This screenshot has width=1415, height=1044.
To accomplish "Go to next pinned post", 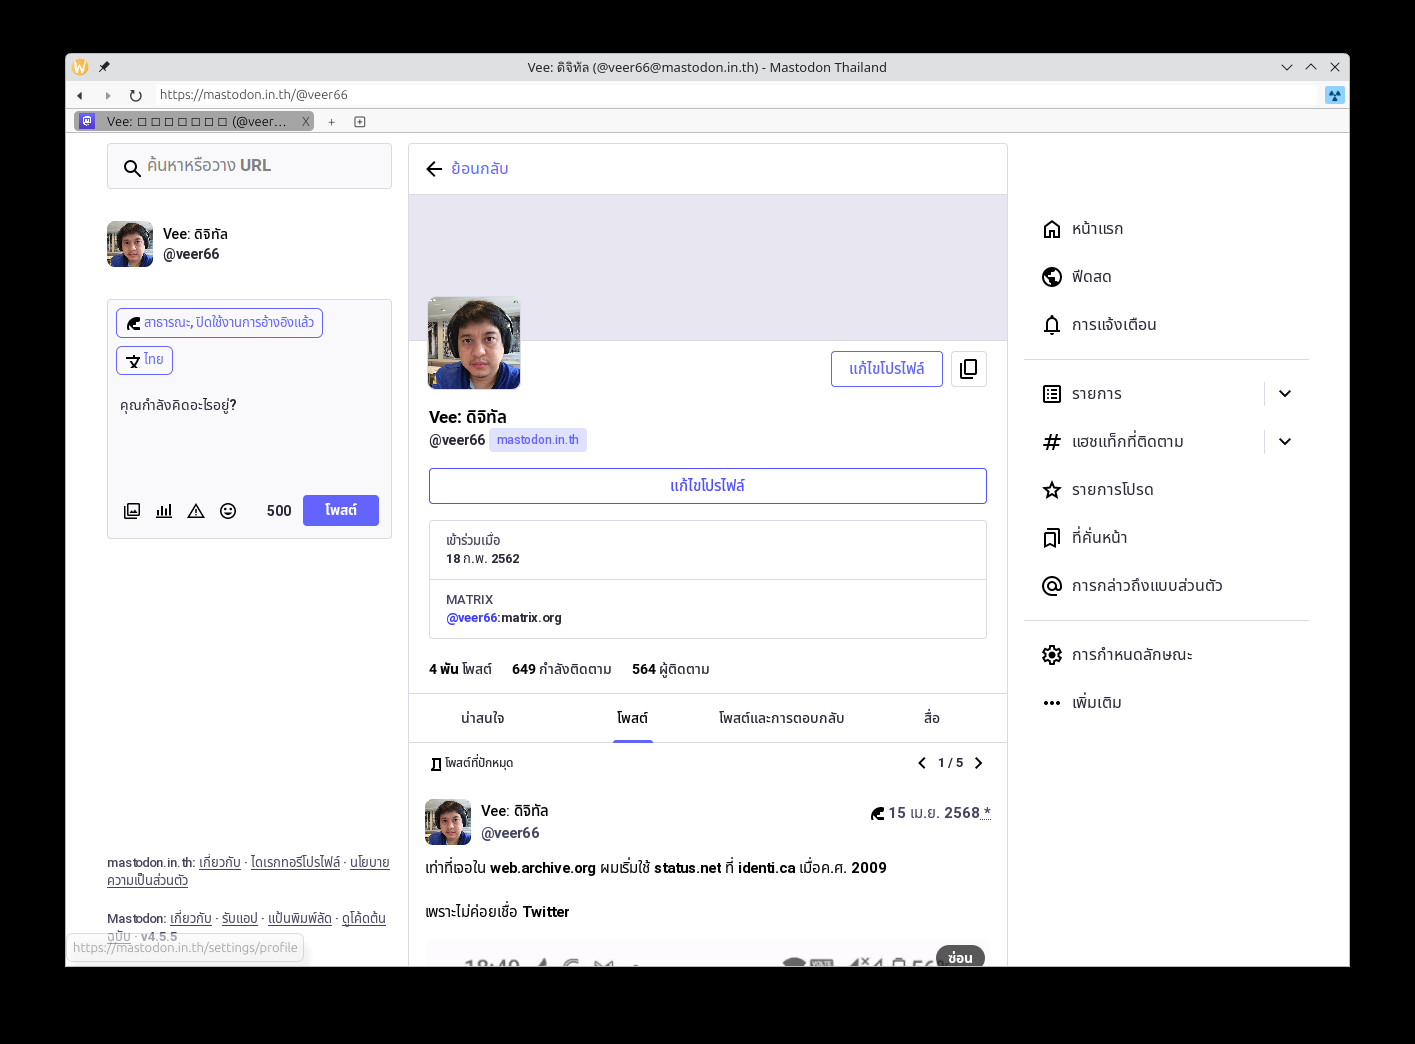I will pos(979,763).
